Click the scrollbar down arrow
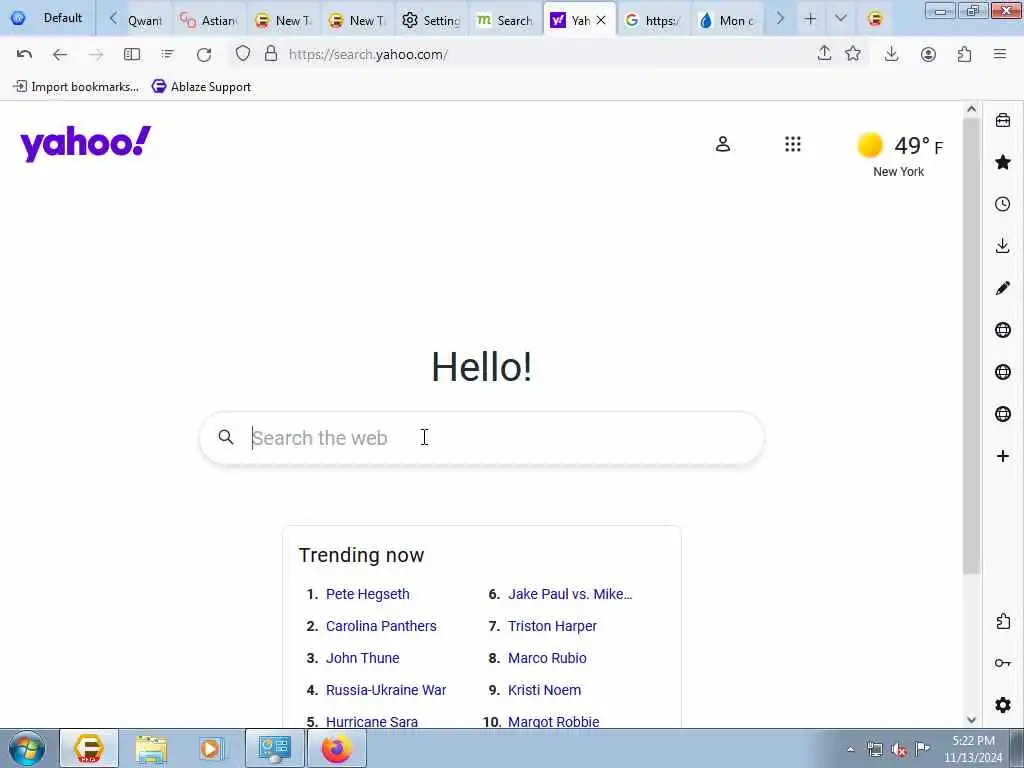The width and height of the screenshot is (1024, 768). pyautogui.click(x=971, y=720)
